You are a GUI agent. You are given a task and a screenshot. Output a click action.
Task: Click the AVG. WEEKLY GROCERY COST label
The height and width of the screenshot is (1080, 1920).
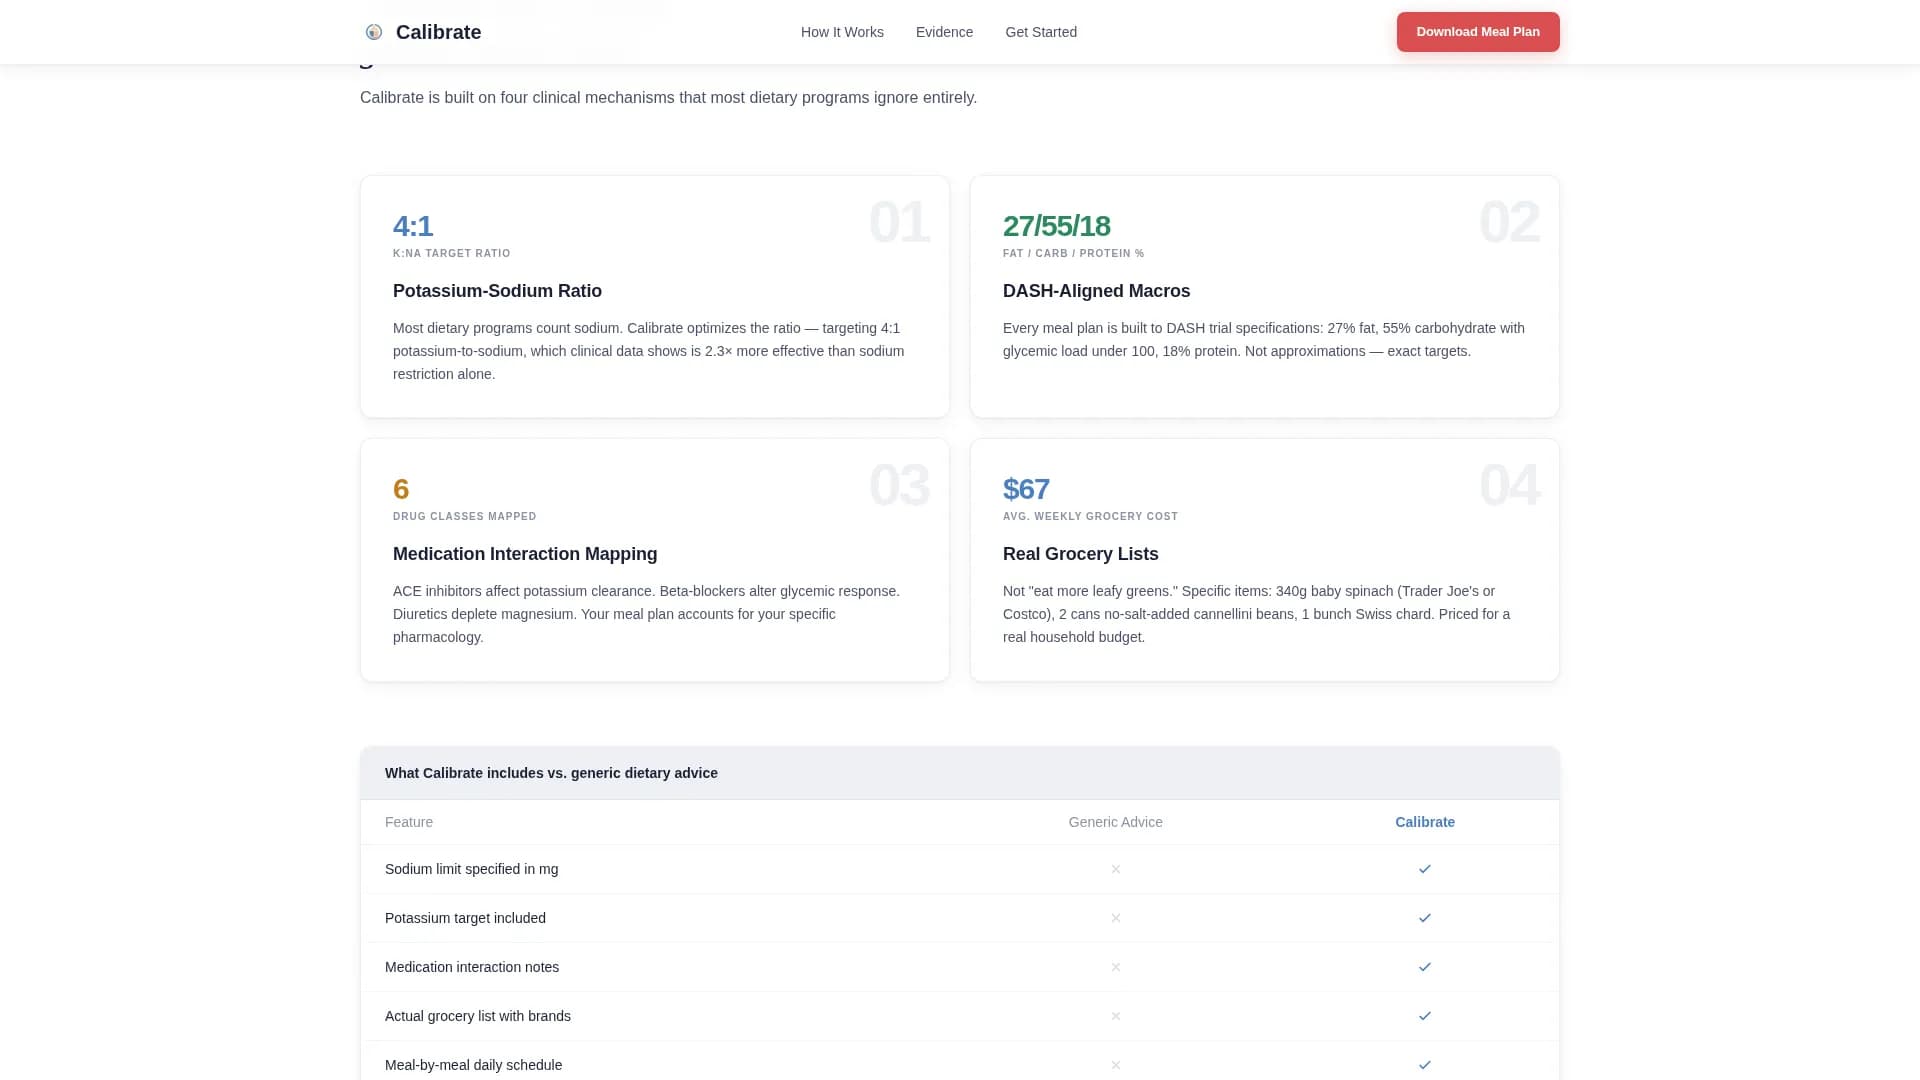coord(1090,517)
